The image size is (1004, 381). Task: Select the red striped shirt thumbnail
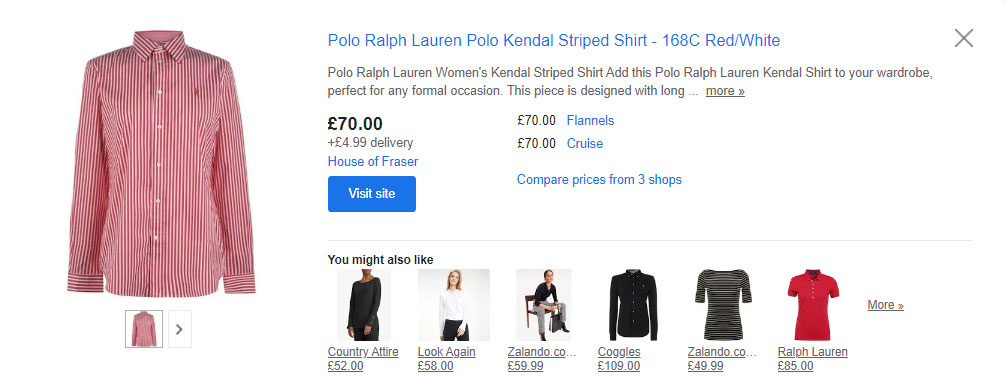(x=144, y=329)
